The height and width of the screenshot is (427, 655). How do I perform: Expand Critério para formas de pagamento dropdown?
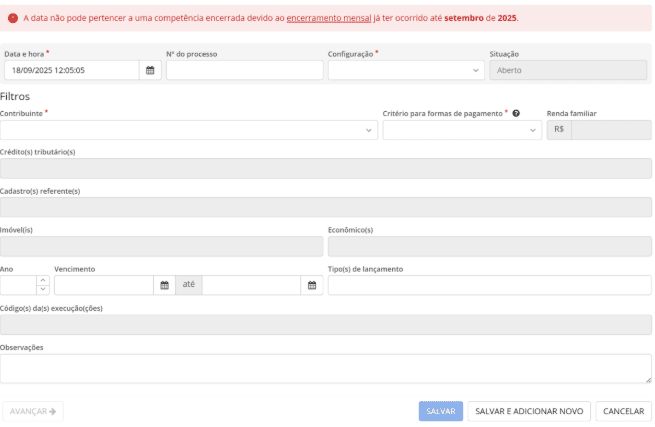(x=461, y=130)
